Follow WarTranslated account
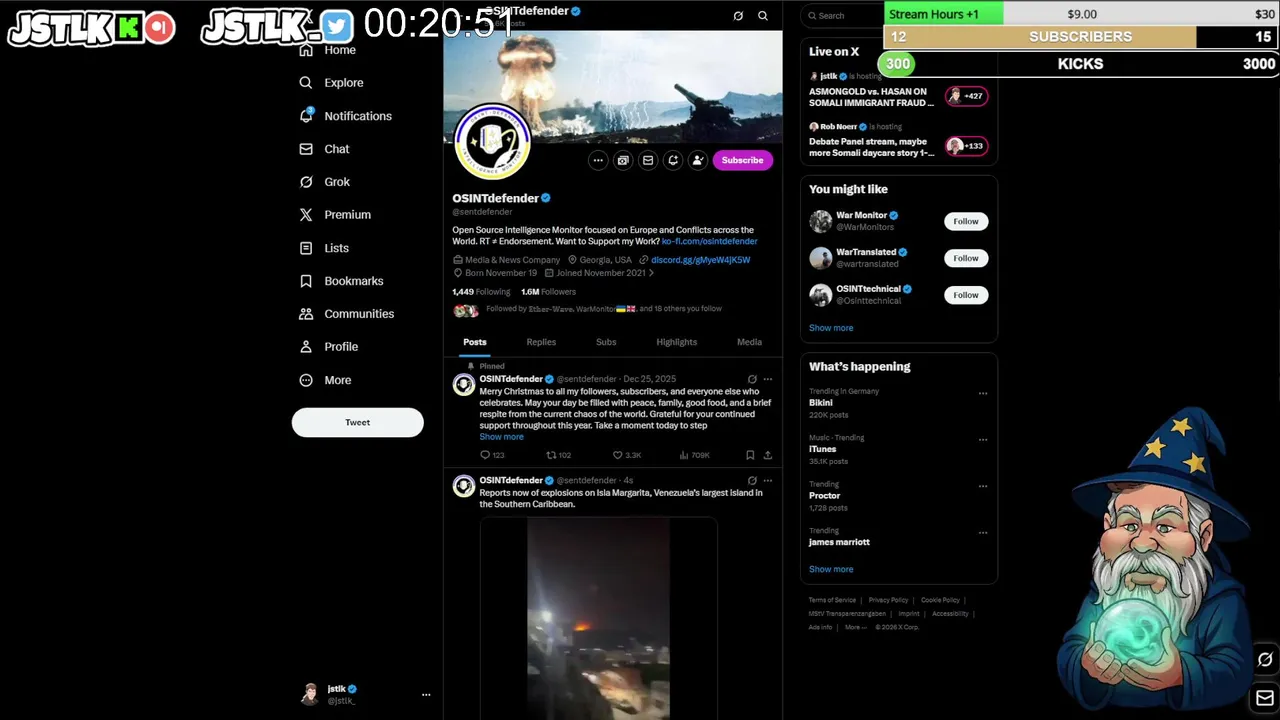 coord(966,258)
